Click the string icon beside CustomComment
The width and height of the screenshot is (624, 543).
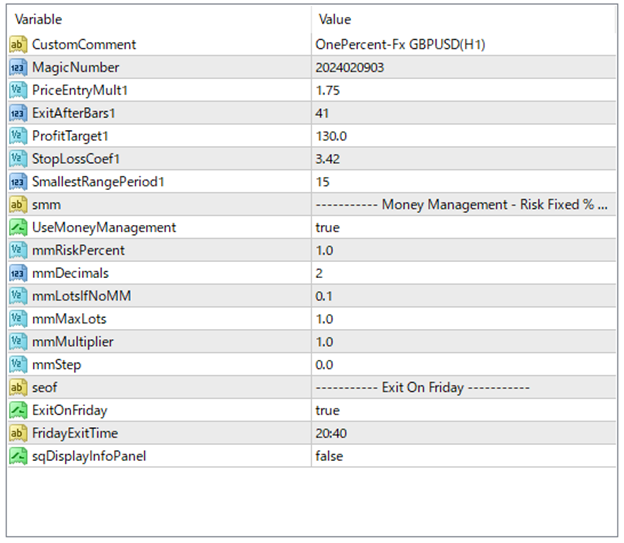17,44
